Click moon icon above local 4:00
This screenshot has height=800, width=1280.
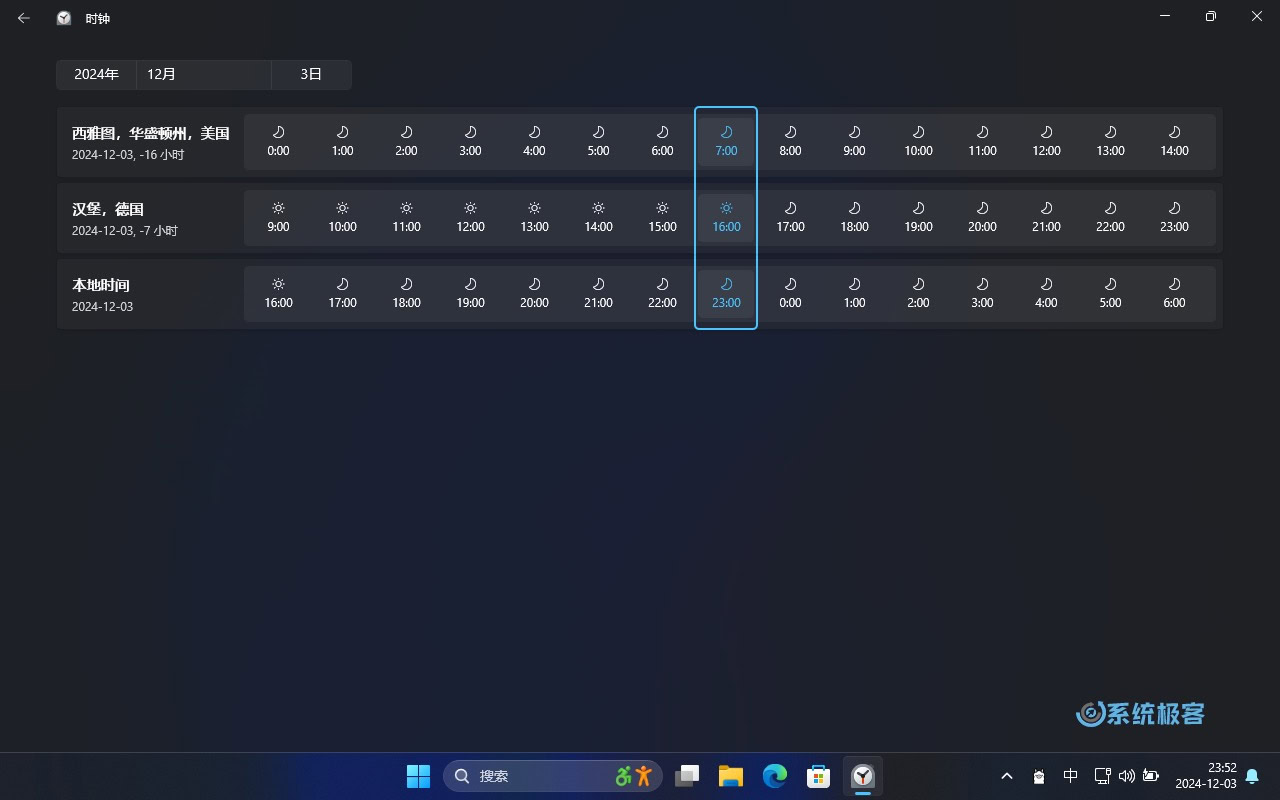[1046, 284]
